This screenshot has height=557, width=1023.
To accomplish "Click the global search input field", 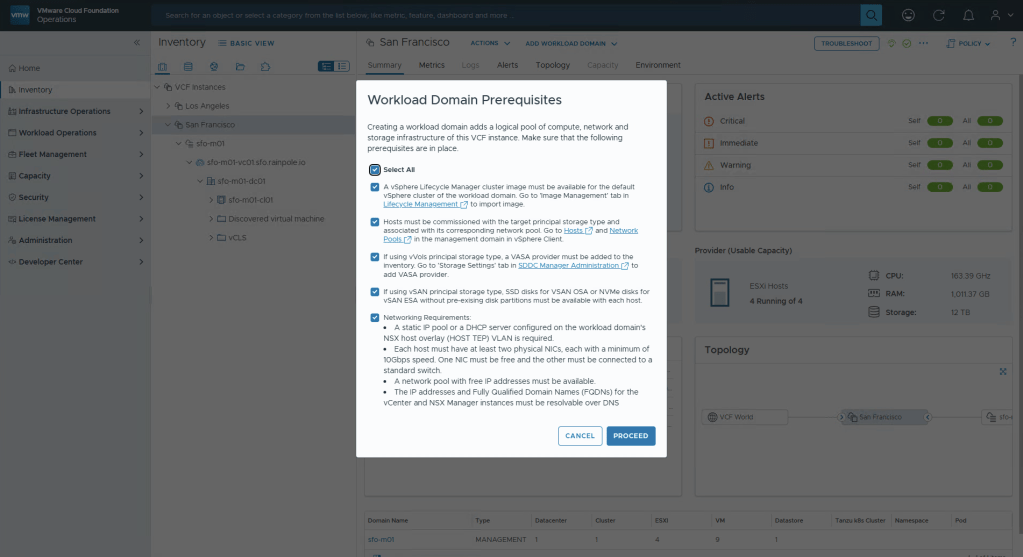I will point(510,15).
